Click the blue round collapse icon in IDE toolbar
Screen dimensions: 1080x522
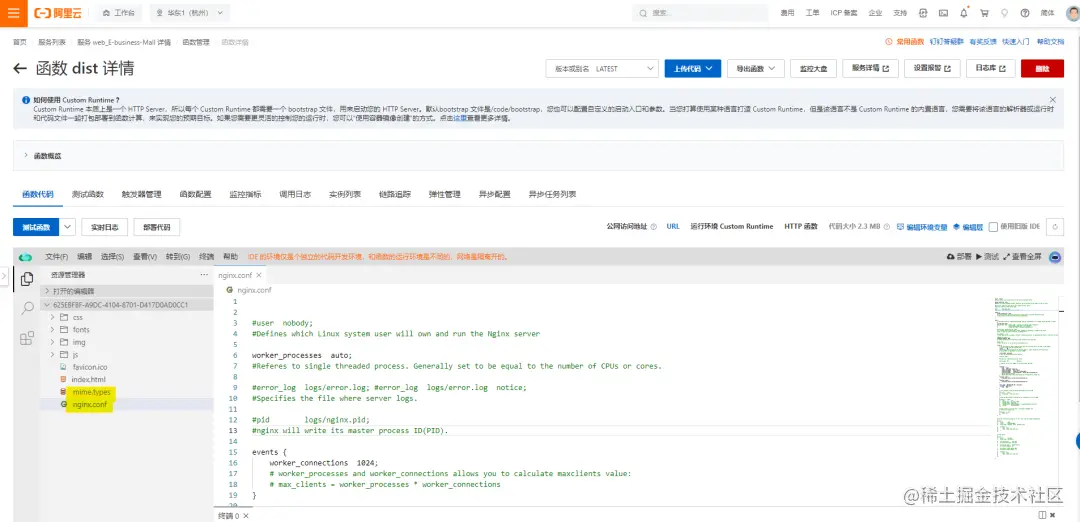click(x=1055, y=257)
